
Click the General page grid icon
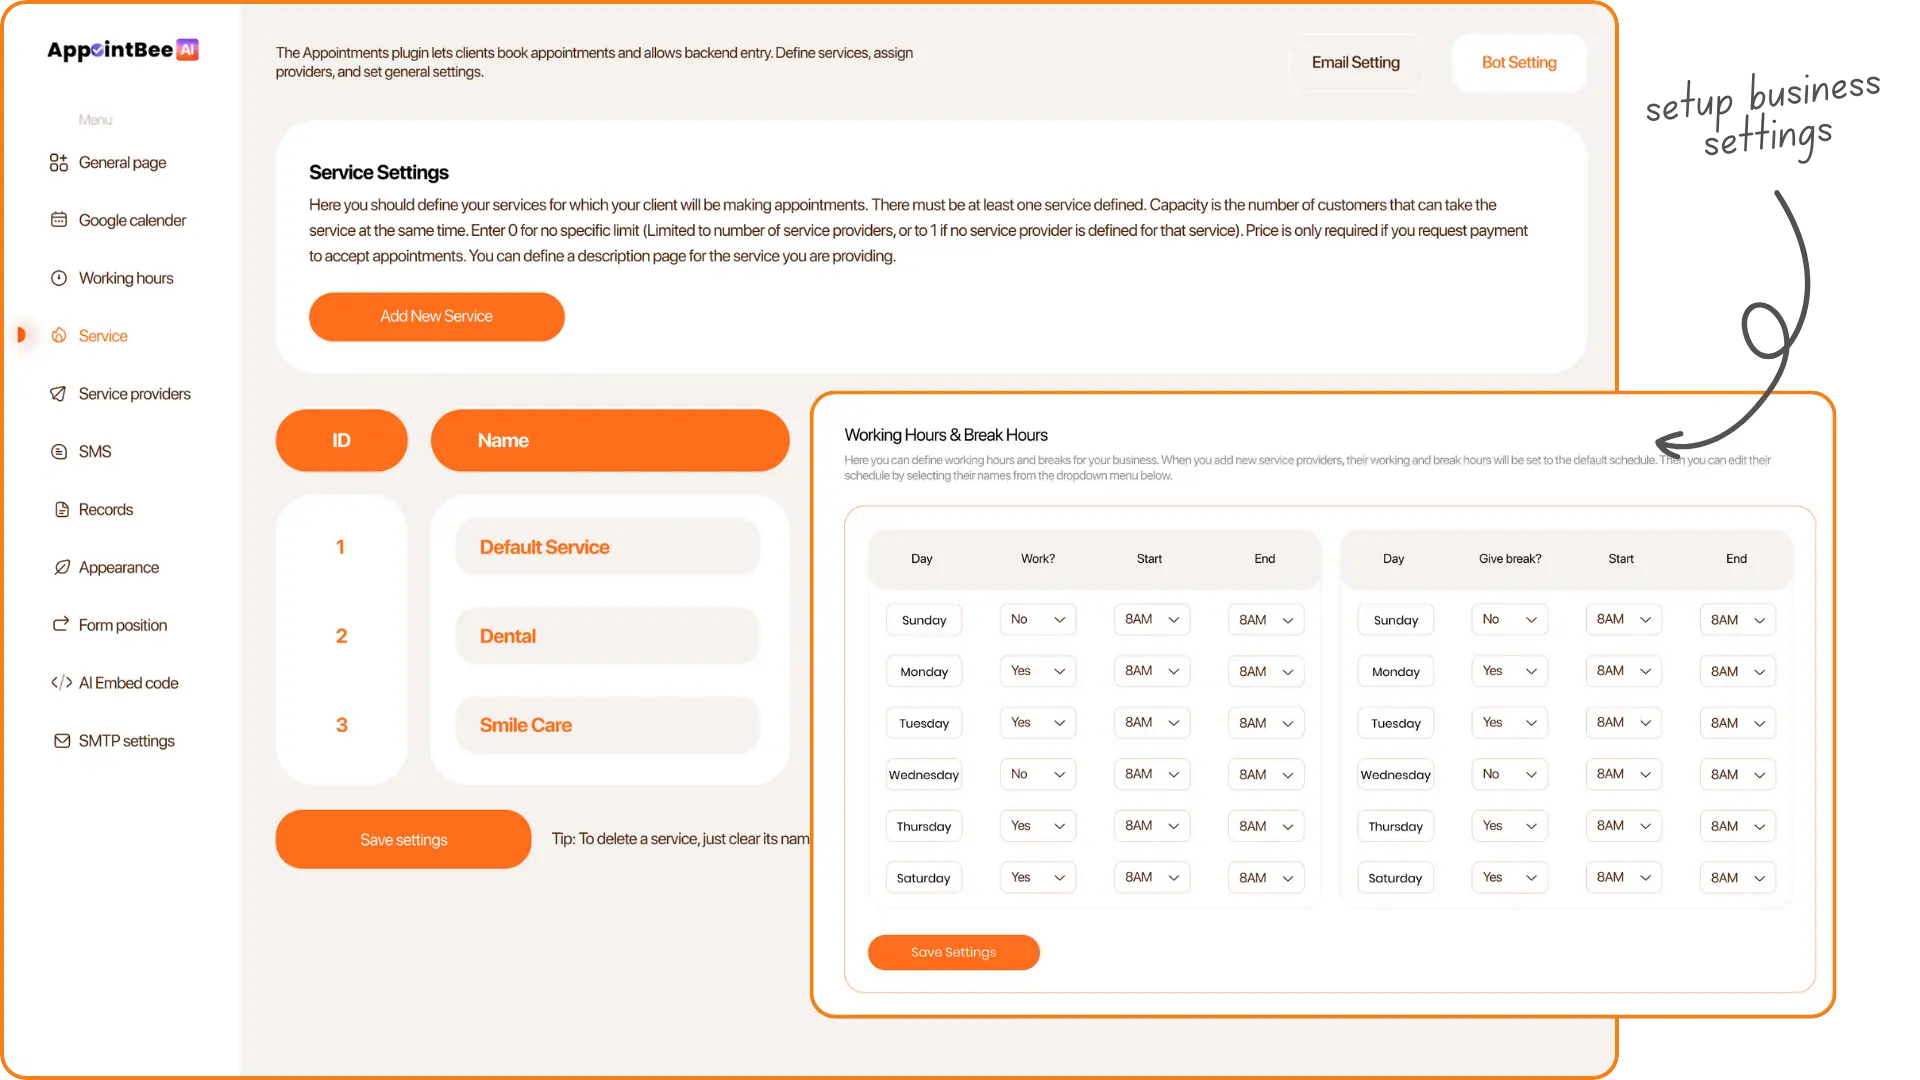59,163
